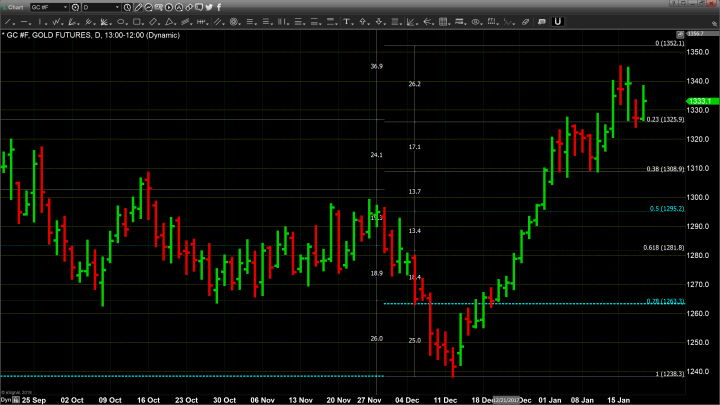Select the trend line drawing tool
The width and height of the screenshot is (720, 405).
[x=7, y=20]
